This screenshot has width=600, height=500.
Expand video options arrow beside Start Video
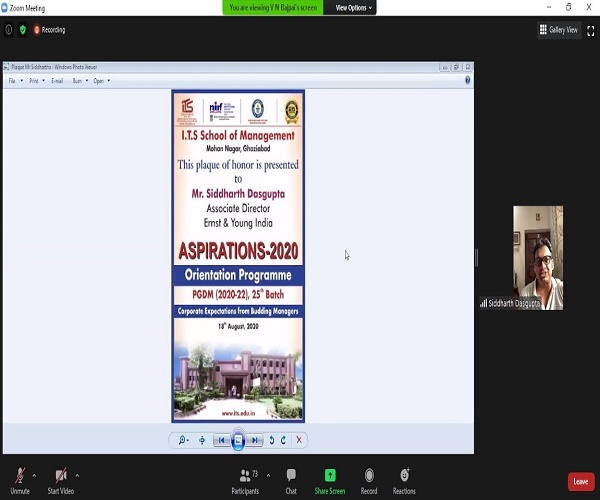tap(77, 476)
